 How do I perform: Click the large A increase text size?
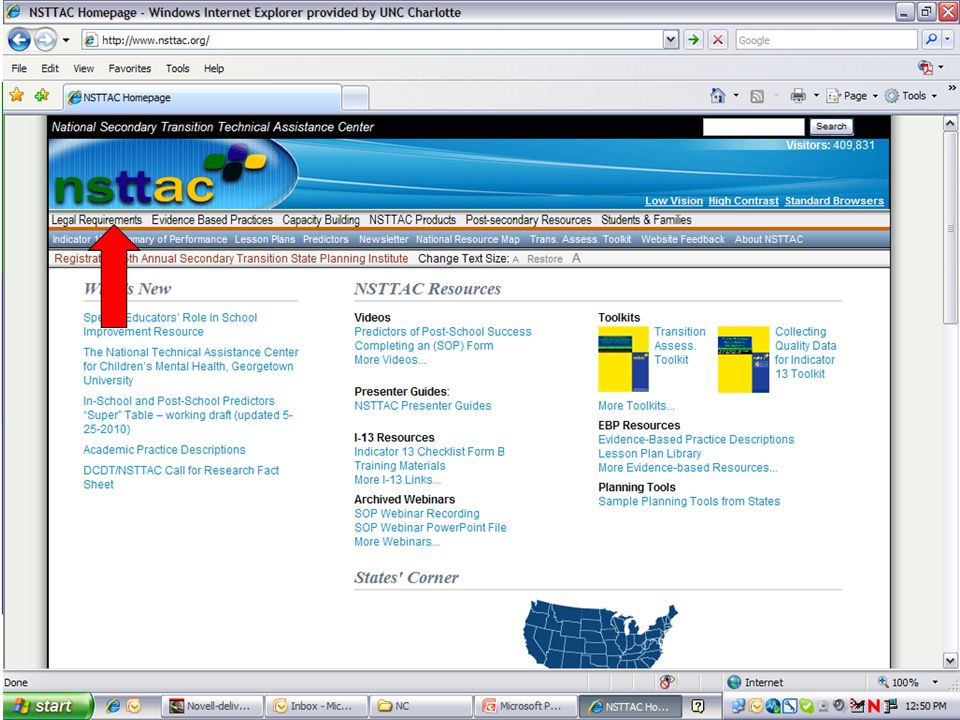coord(576,258)
